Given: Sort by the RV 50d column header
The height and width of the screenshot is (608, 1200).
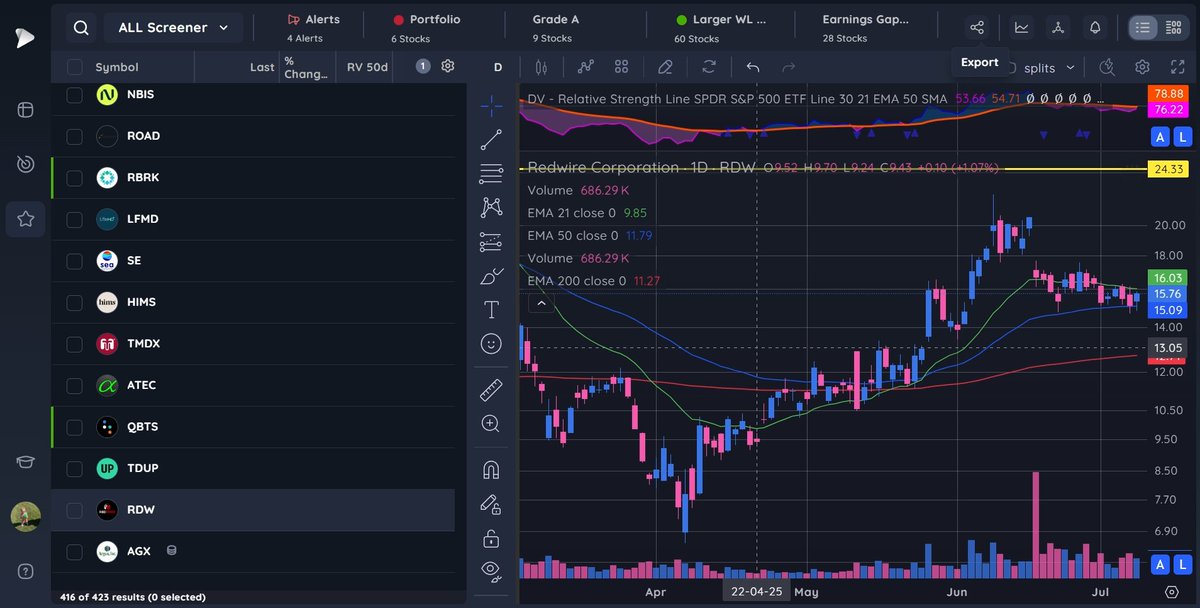Looking at the screenshot, I should click(x=367, y=67).
